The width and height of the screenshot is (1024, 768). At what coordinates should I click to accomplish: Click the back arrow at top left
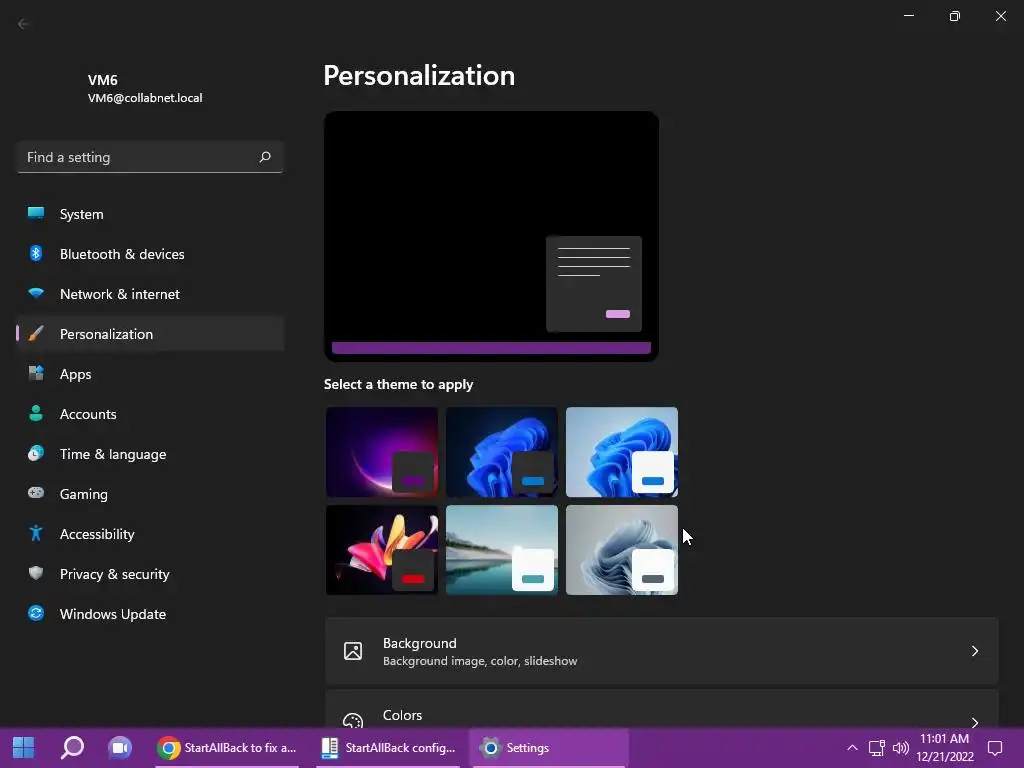[x=24, y=24]
